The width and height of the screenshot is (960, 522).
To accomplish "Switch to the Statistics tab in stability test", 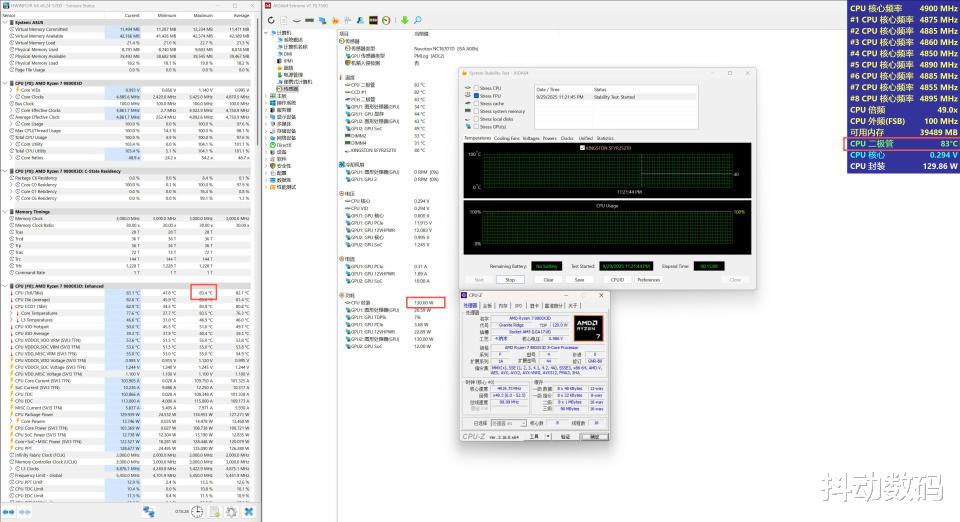I will (605, 138).
